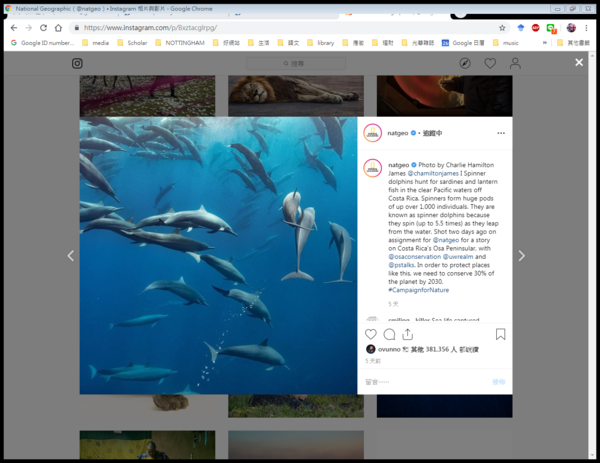The image size is (600, 463).
Task: Click natgeo avatar beside caption
Action: pyautogui.click(x=372, y=168)
